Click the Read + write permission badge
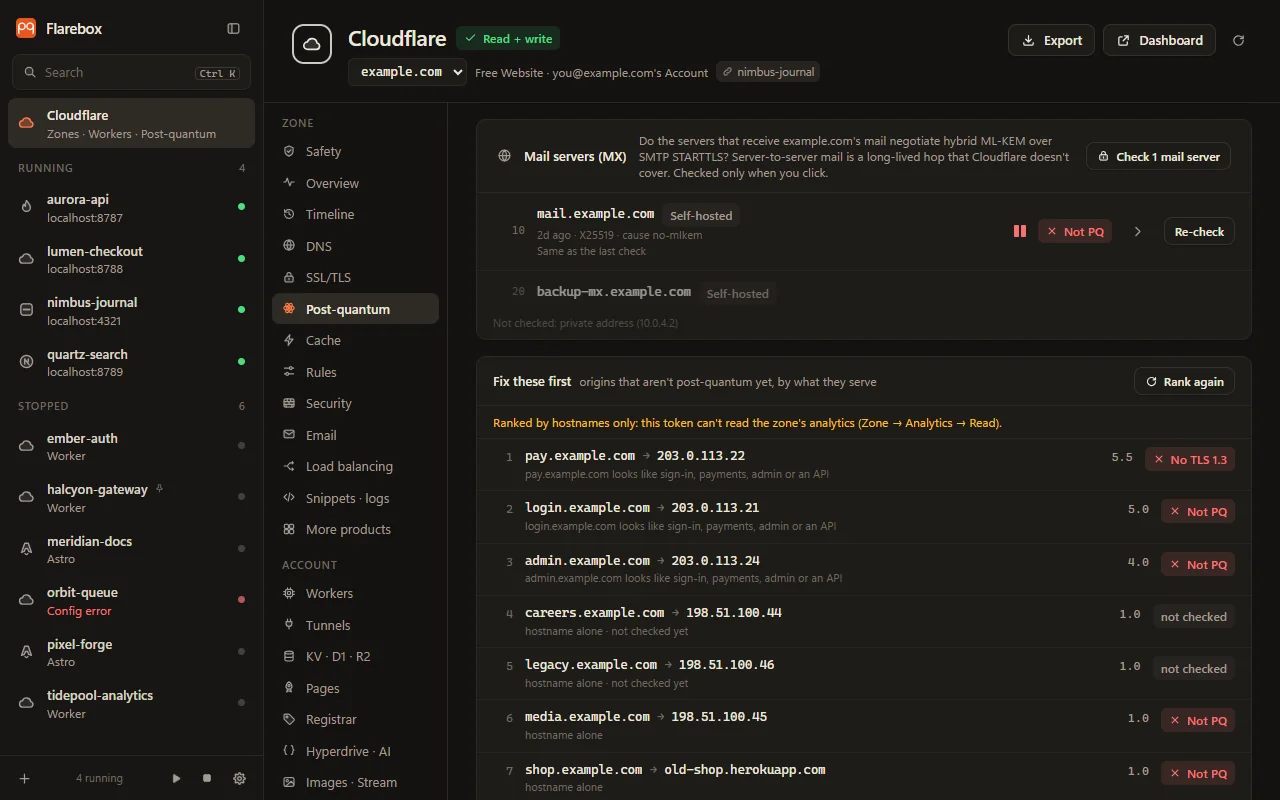Screen dimensions: 1280x800 pyautogui.click(x=508, y=39)
